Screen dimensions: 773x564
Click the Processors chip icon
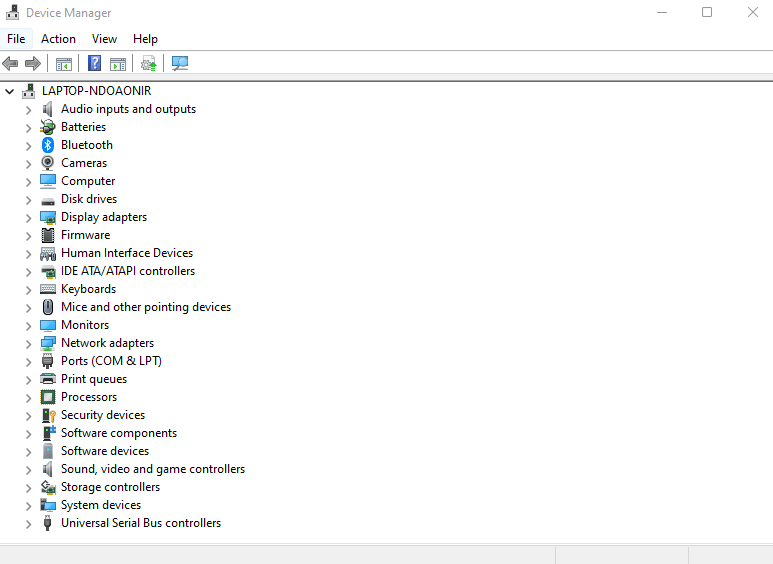tap(48, 397)
